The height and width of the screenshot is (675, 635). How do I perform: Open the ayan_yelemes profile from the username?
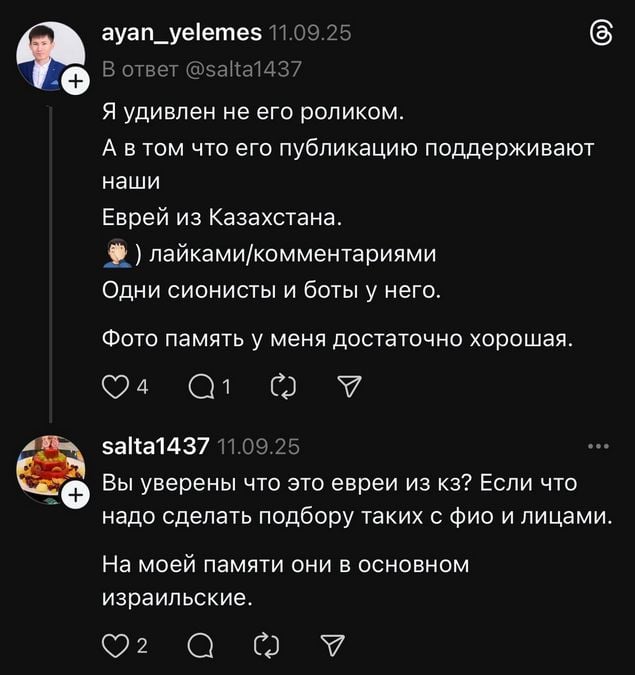[x=181, y=35]
